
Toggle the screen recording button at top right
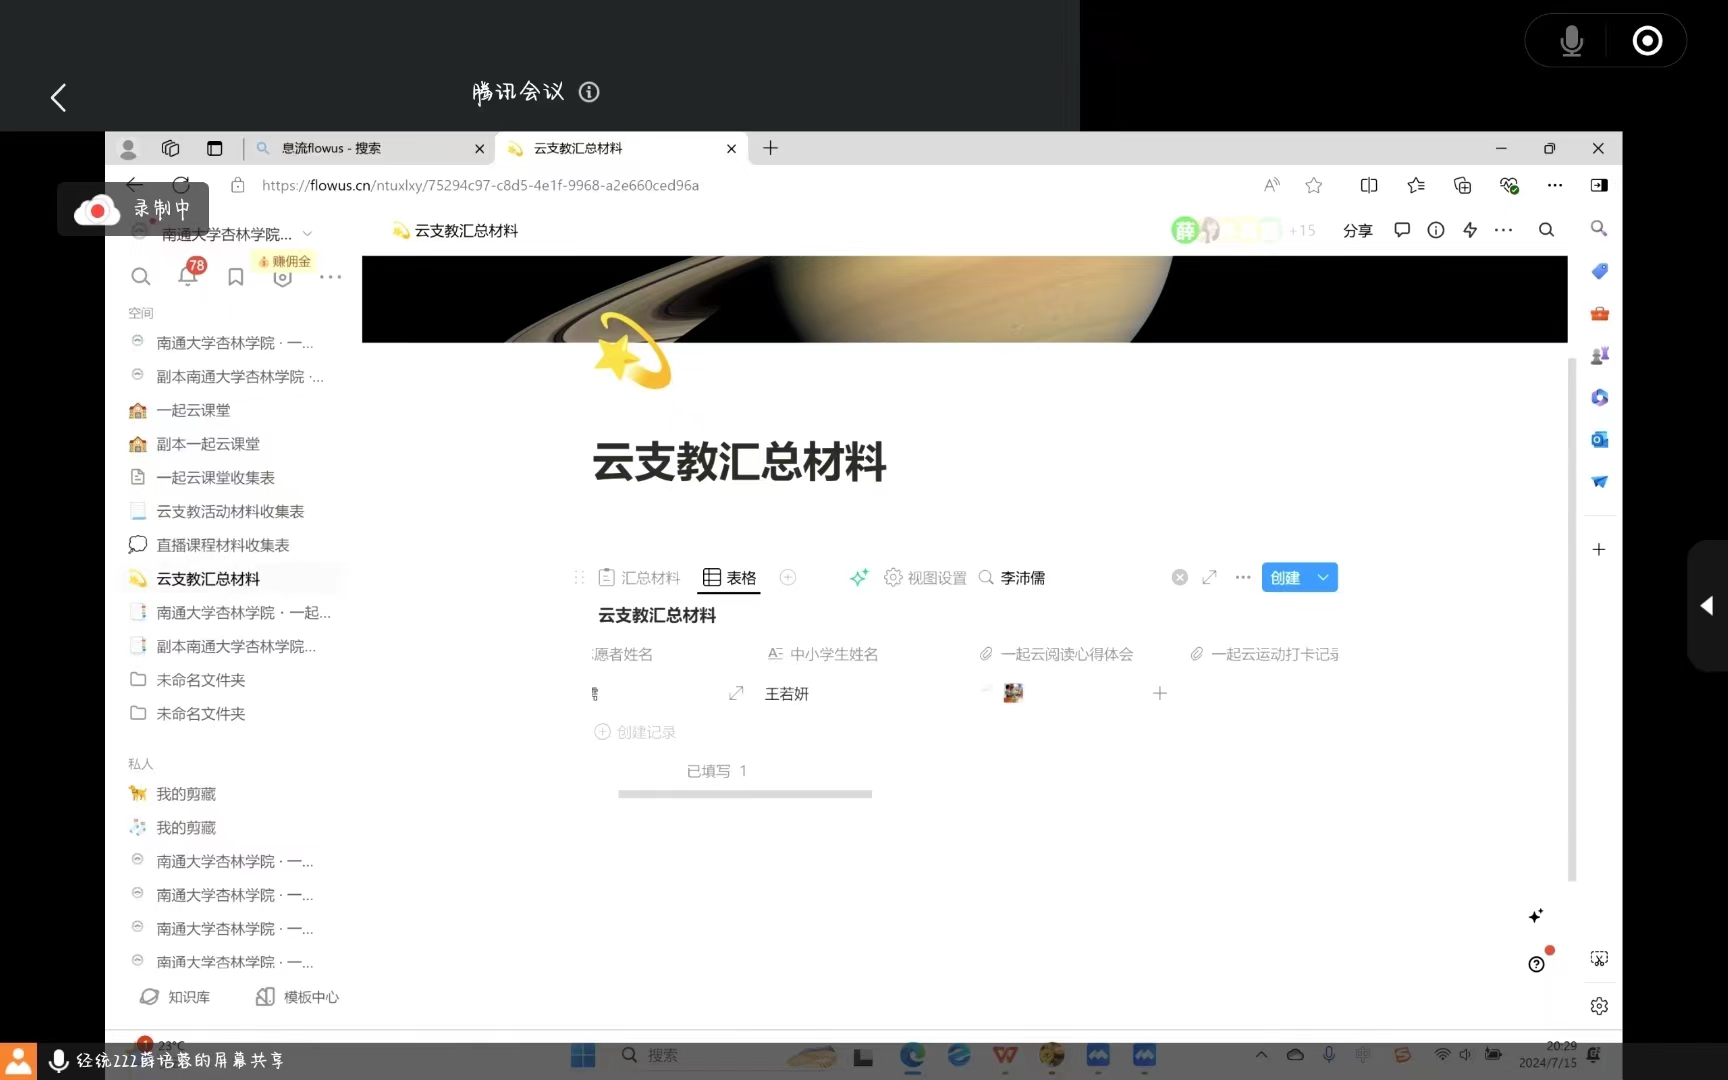point(1647,41)
